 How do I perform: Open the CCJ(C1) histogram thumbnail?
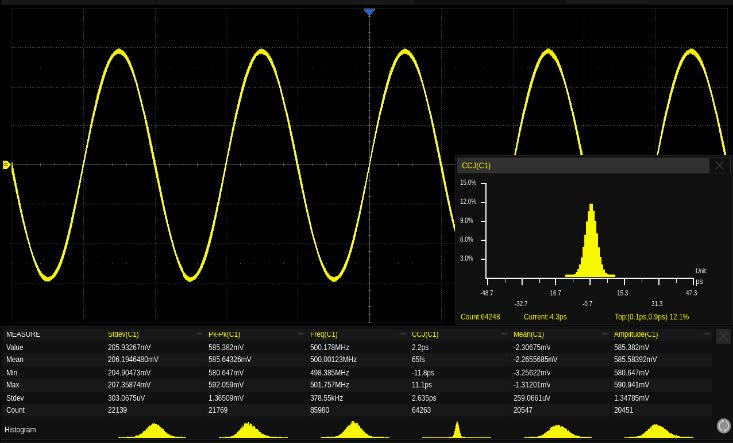point(457,430)
